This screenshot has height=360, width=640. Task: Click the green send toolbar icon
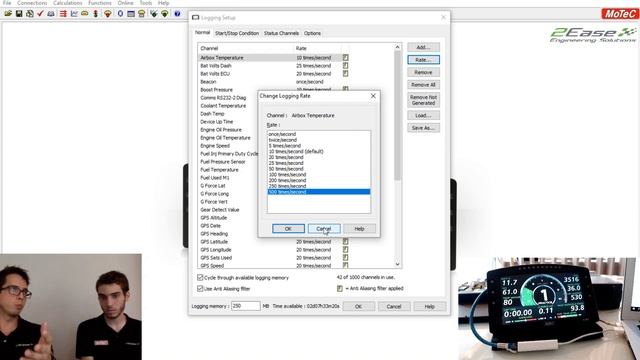pyautogui.click(x=164, y=13)
